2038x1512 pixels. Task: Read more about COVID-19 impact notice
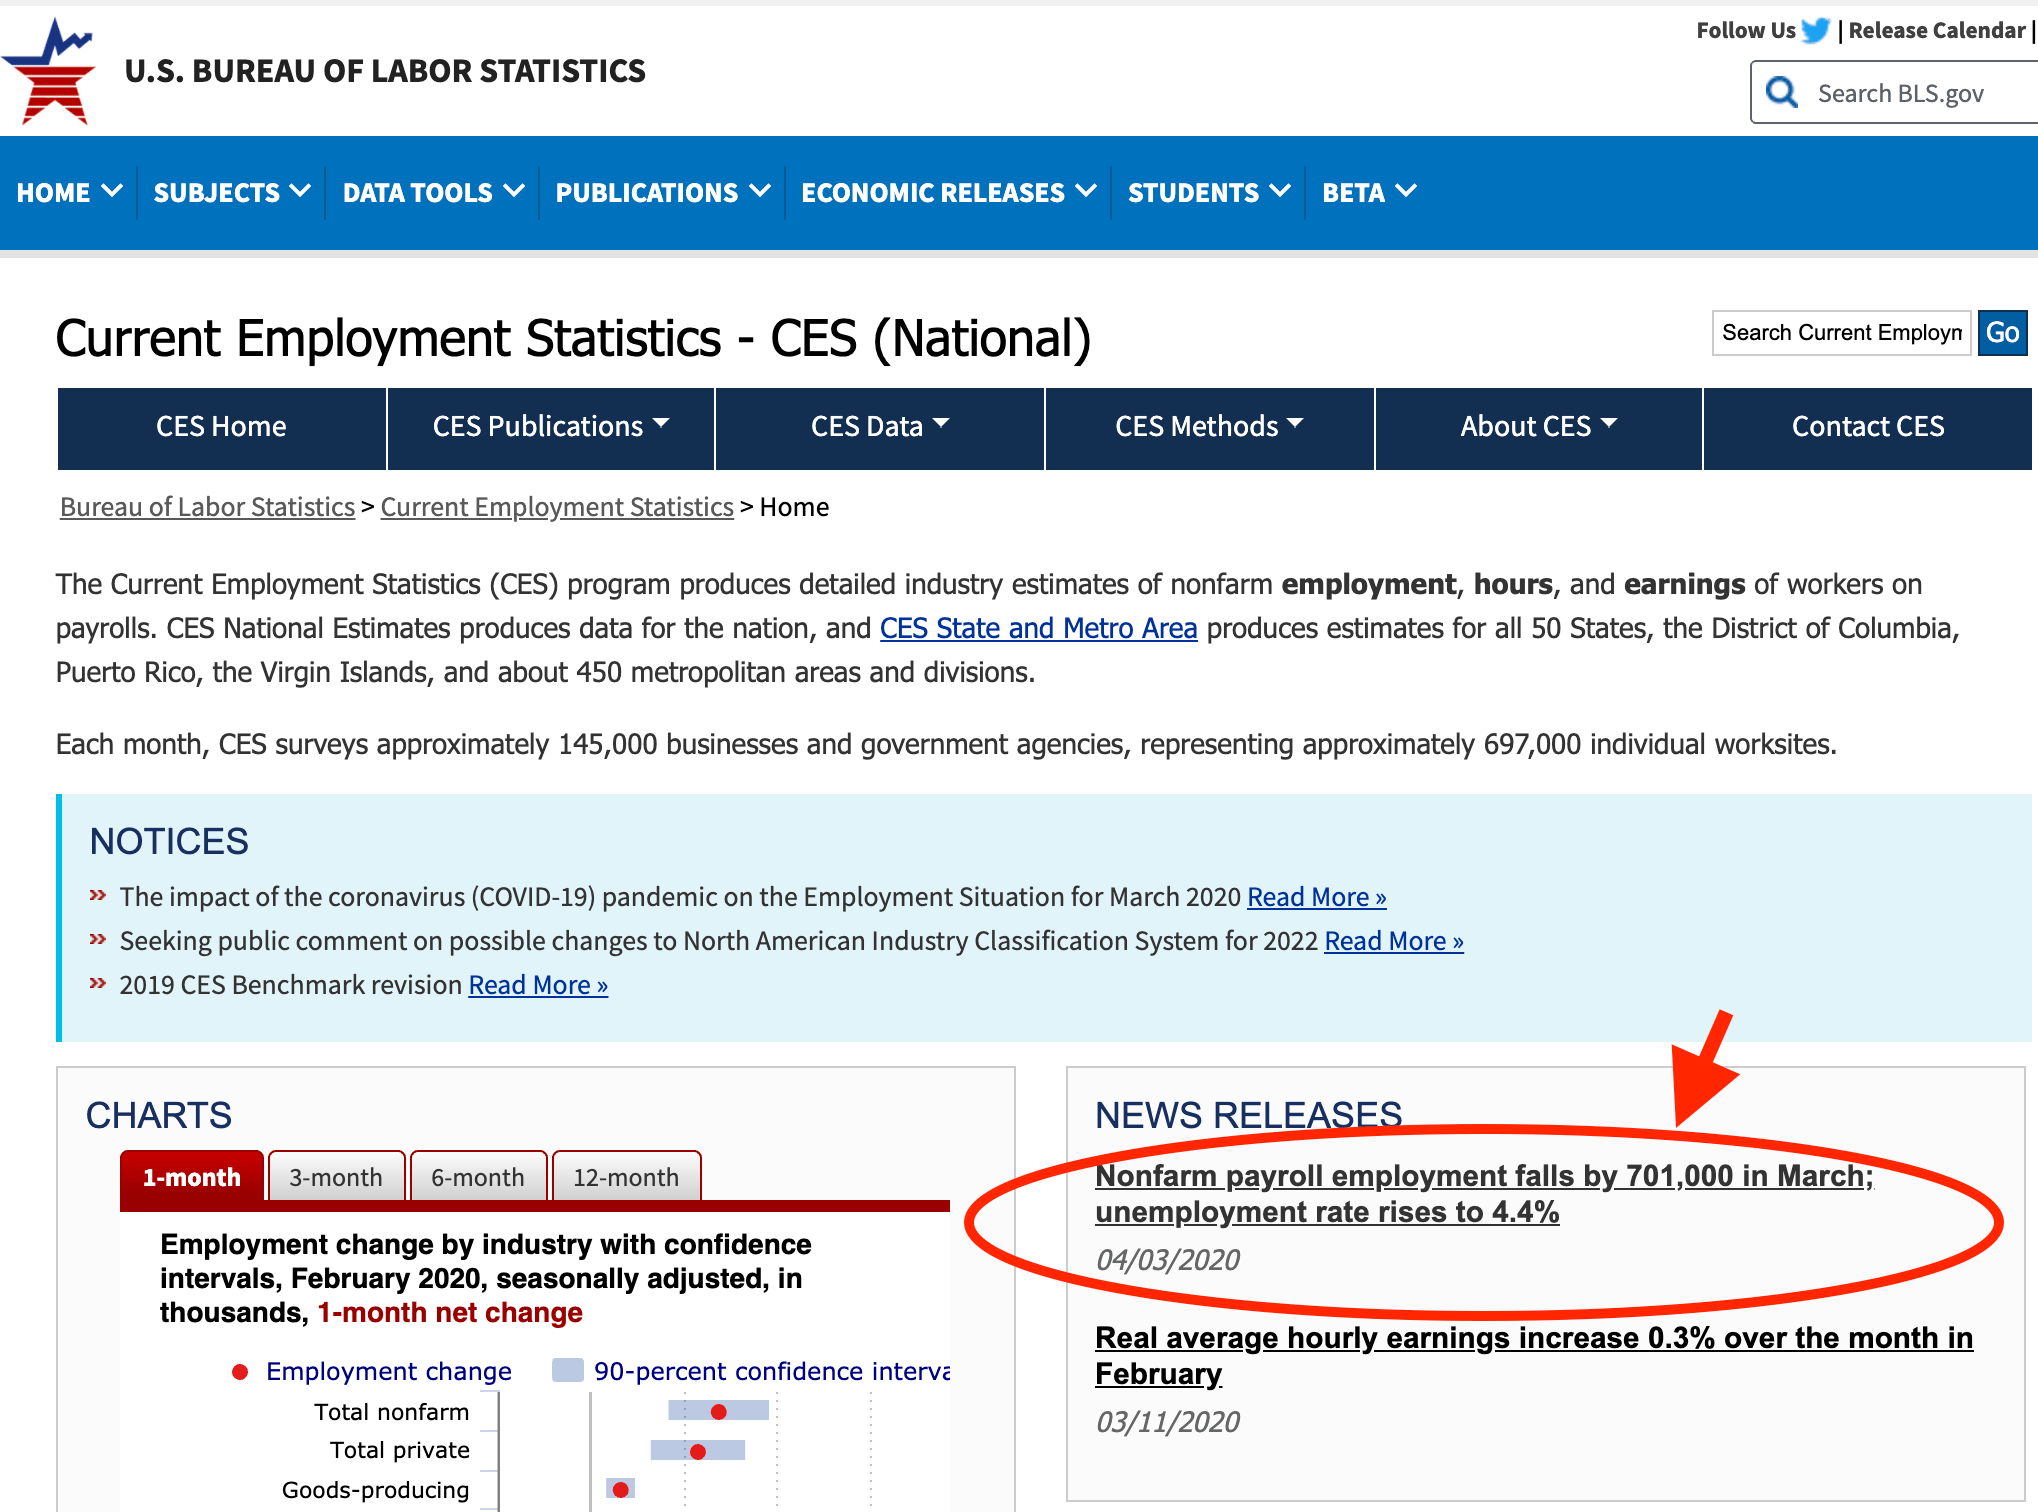[x=1316, y=897]
